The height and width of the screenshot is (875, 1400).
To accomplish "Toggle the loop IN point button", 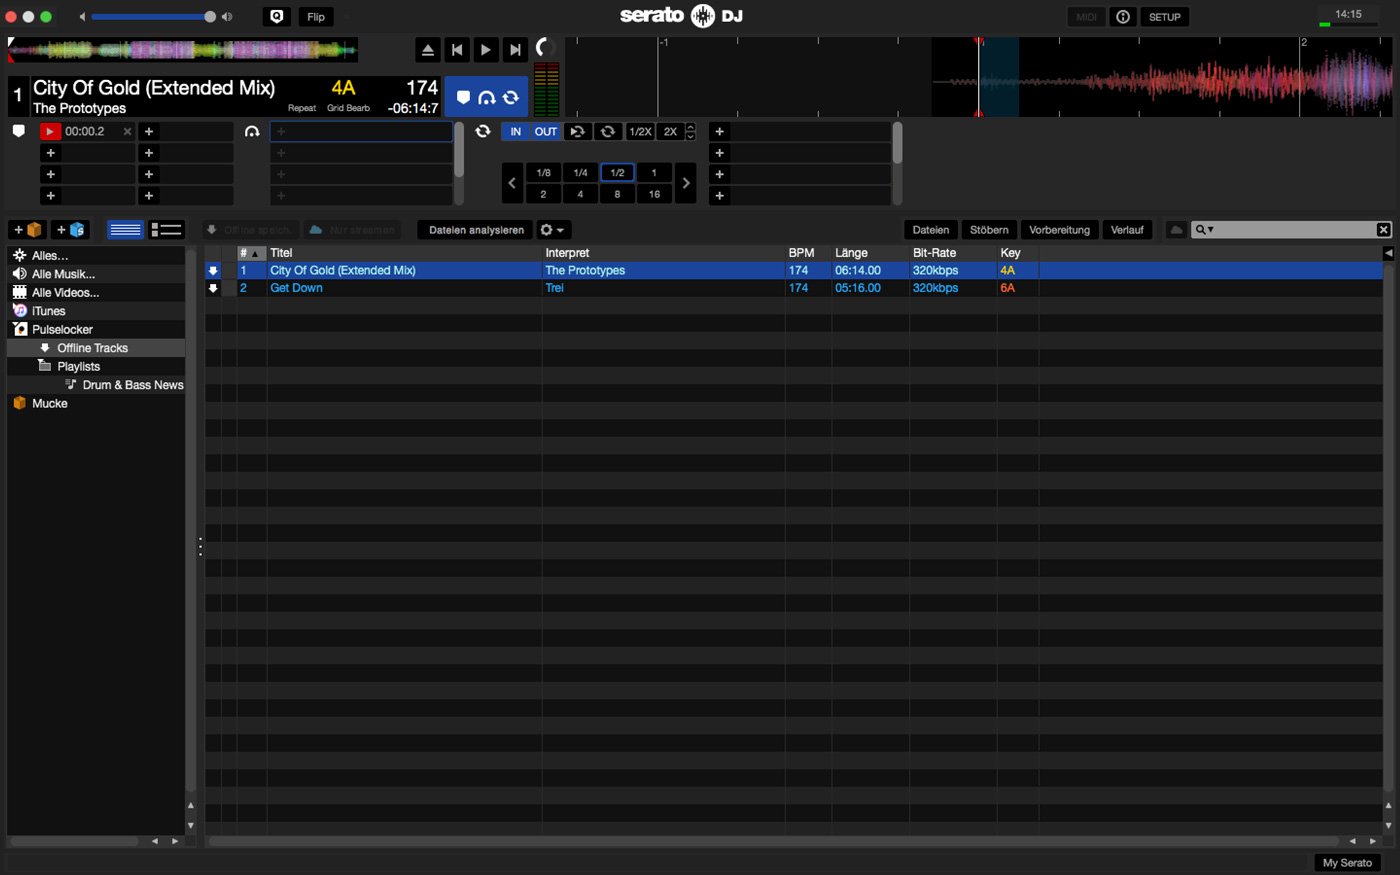I will point(515,132).
